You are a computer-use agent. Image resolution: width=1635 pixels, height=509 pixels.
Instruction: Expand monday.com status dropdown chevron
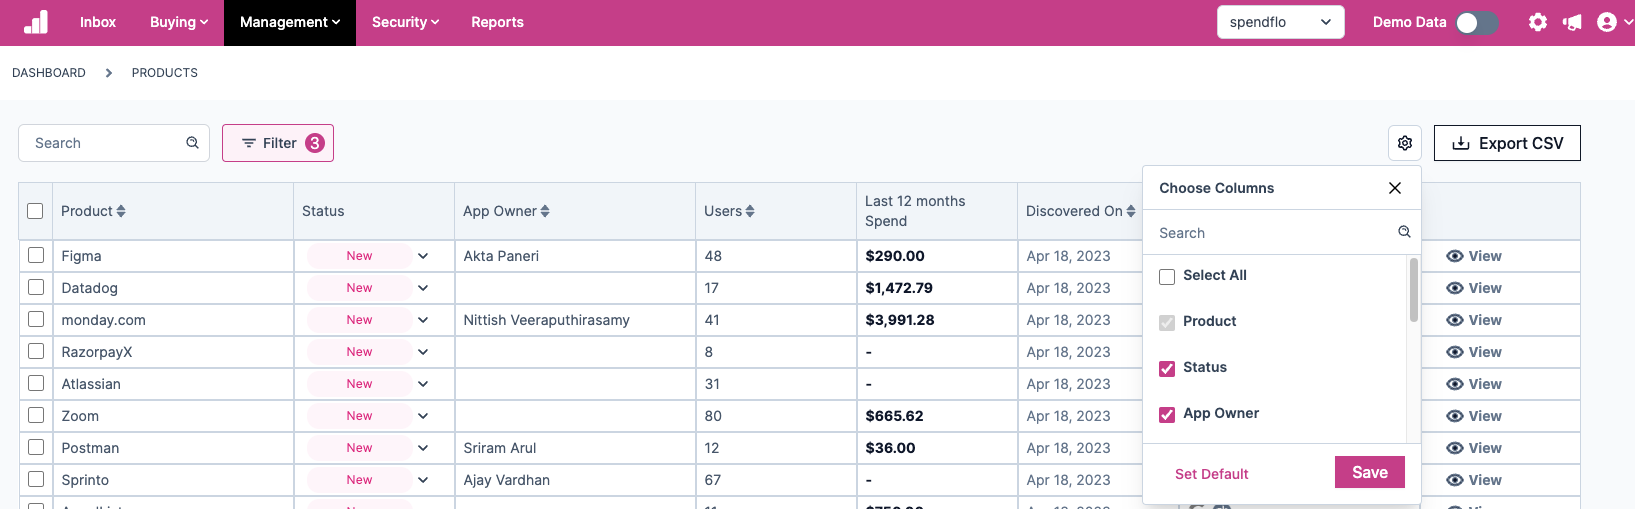tap(423, 320)
